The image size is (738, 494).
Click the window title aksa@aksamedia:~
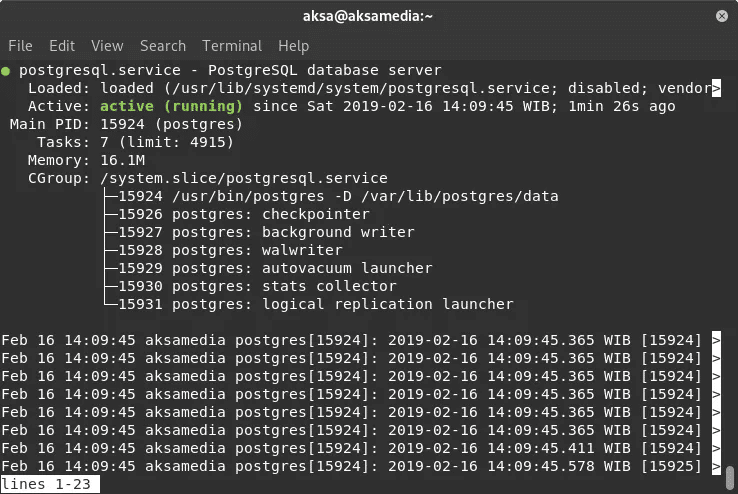(368, 16)
